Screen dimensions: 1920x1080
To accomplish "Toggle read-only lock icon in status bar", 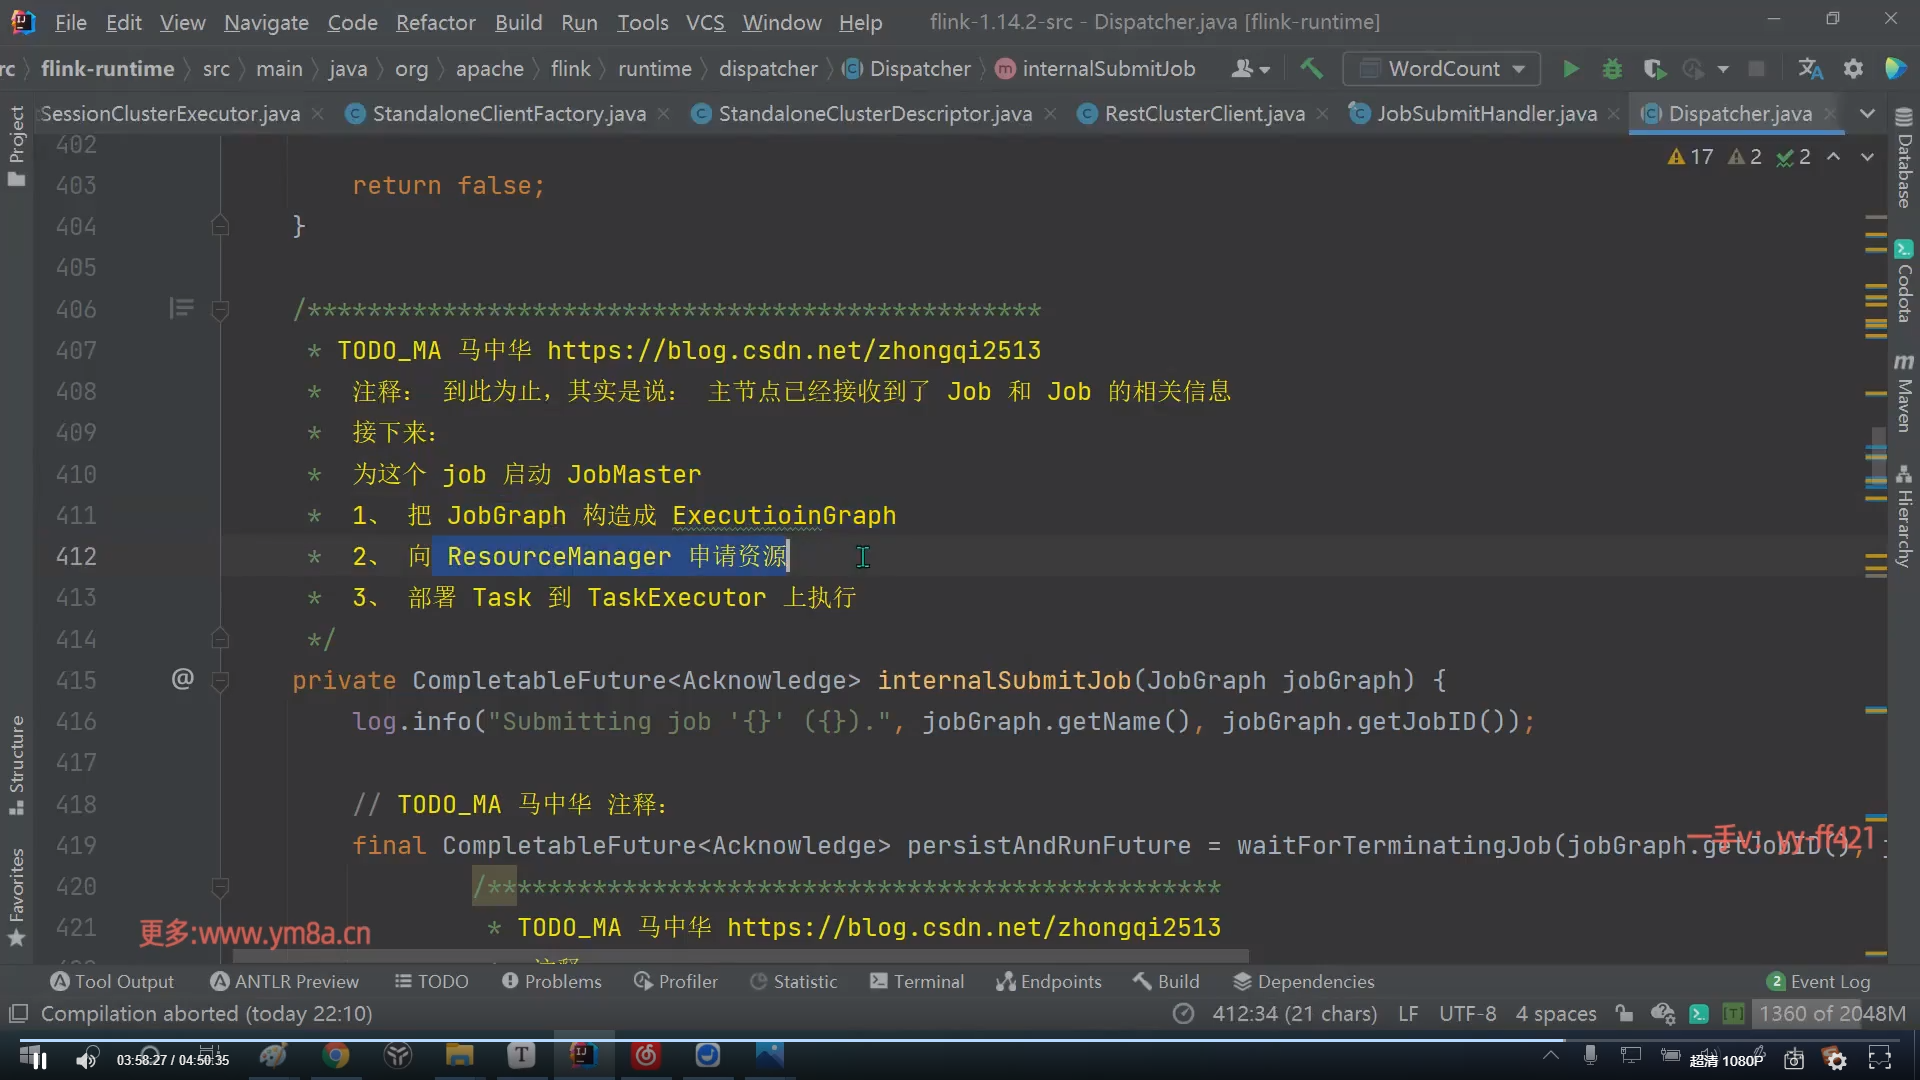I will pos(1624,1014).
